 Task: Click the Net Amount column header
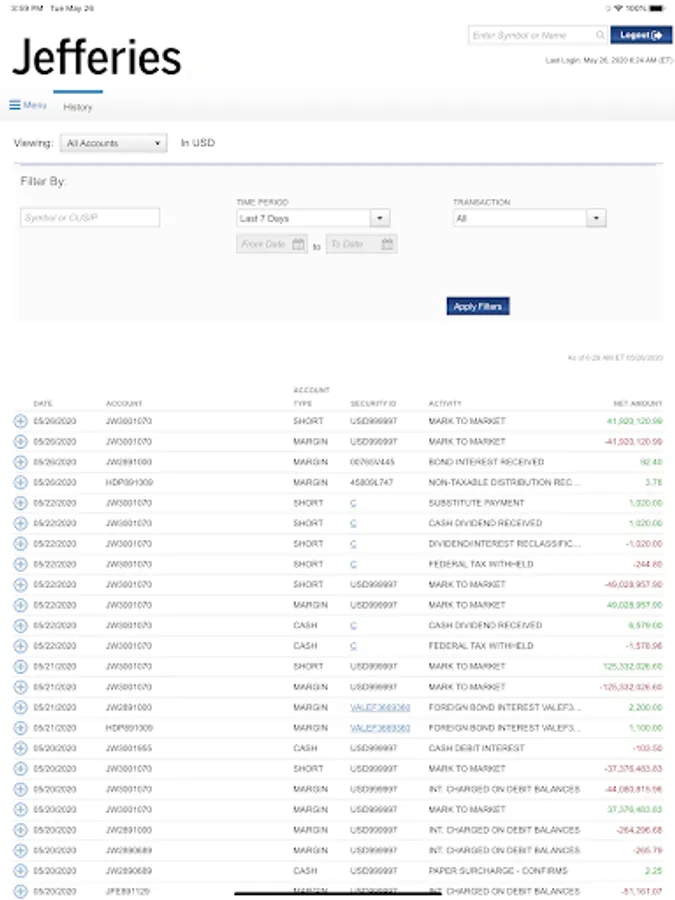638,404
